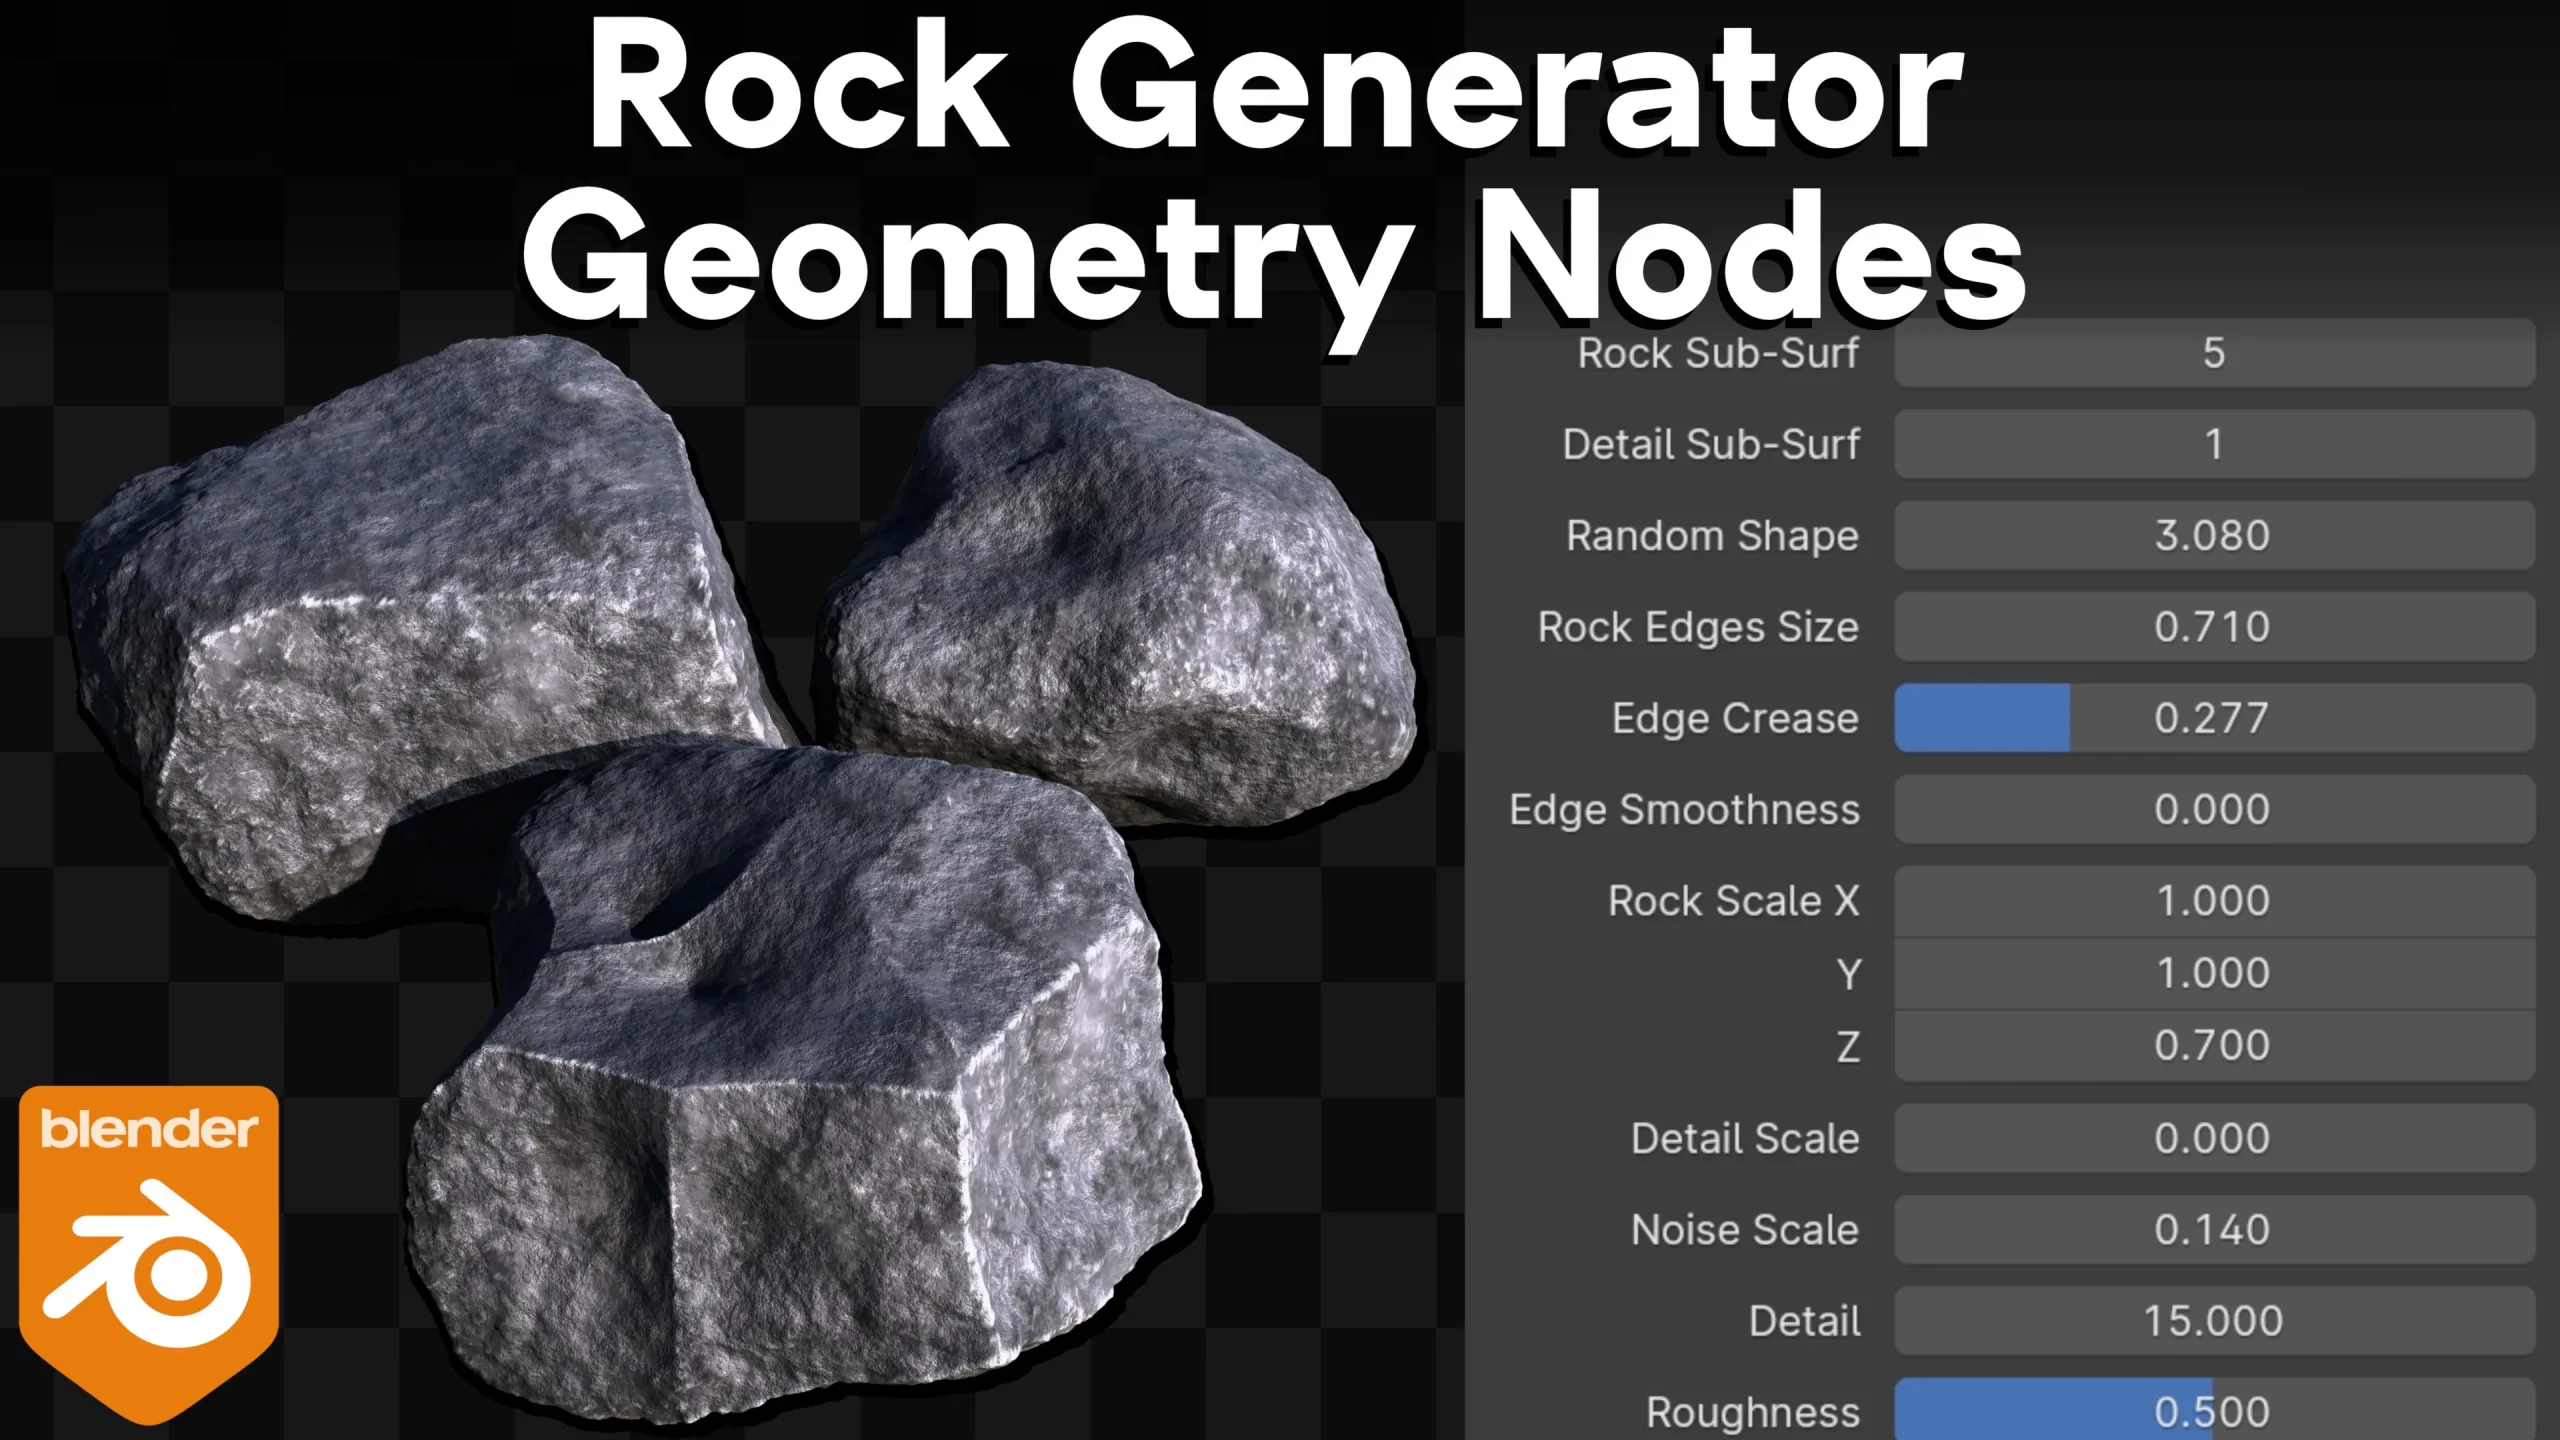Image resolution: width=2560 pixels, height=1440 pixels.
Task: Edit the Rock Sub-Surf value
Action: 2215,352
